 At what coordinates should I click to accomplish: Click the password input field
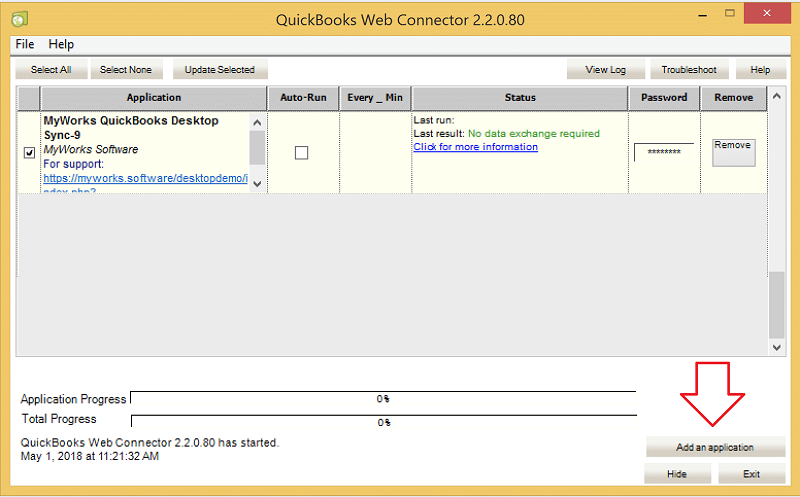(x=664, y=152)
